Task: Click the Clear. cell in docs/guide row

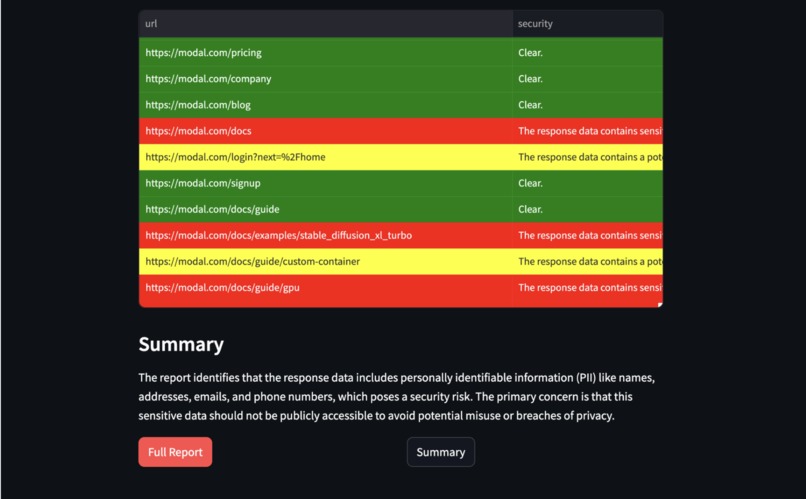Action: point(588,209)
